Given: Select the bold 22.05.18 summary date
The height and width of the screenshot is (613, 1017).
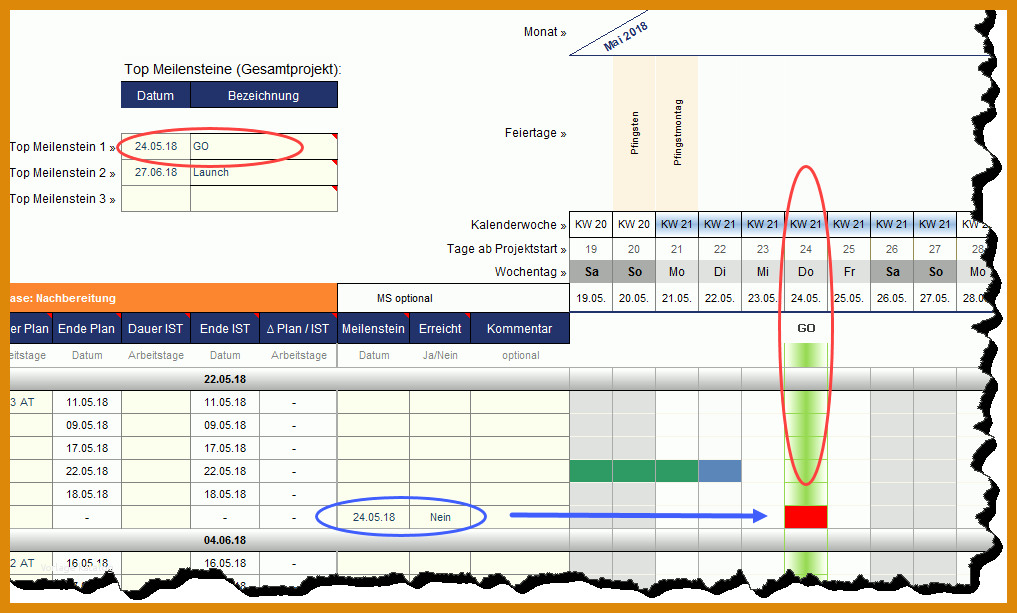Looking at the screenshot, I should (x=225, y=379).
